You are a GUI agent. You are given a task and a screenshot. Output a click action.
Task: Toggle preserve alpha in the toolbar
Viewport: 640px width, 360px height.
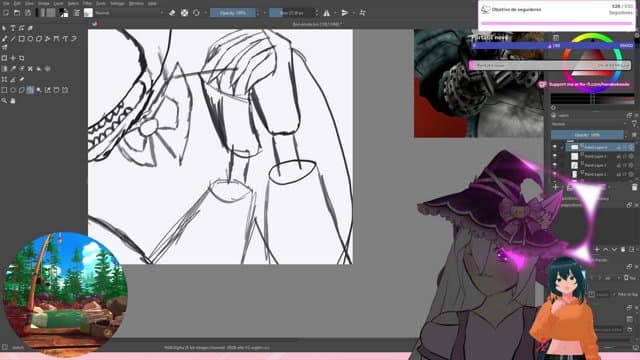tap(184, 13)
